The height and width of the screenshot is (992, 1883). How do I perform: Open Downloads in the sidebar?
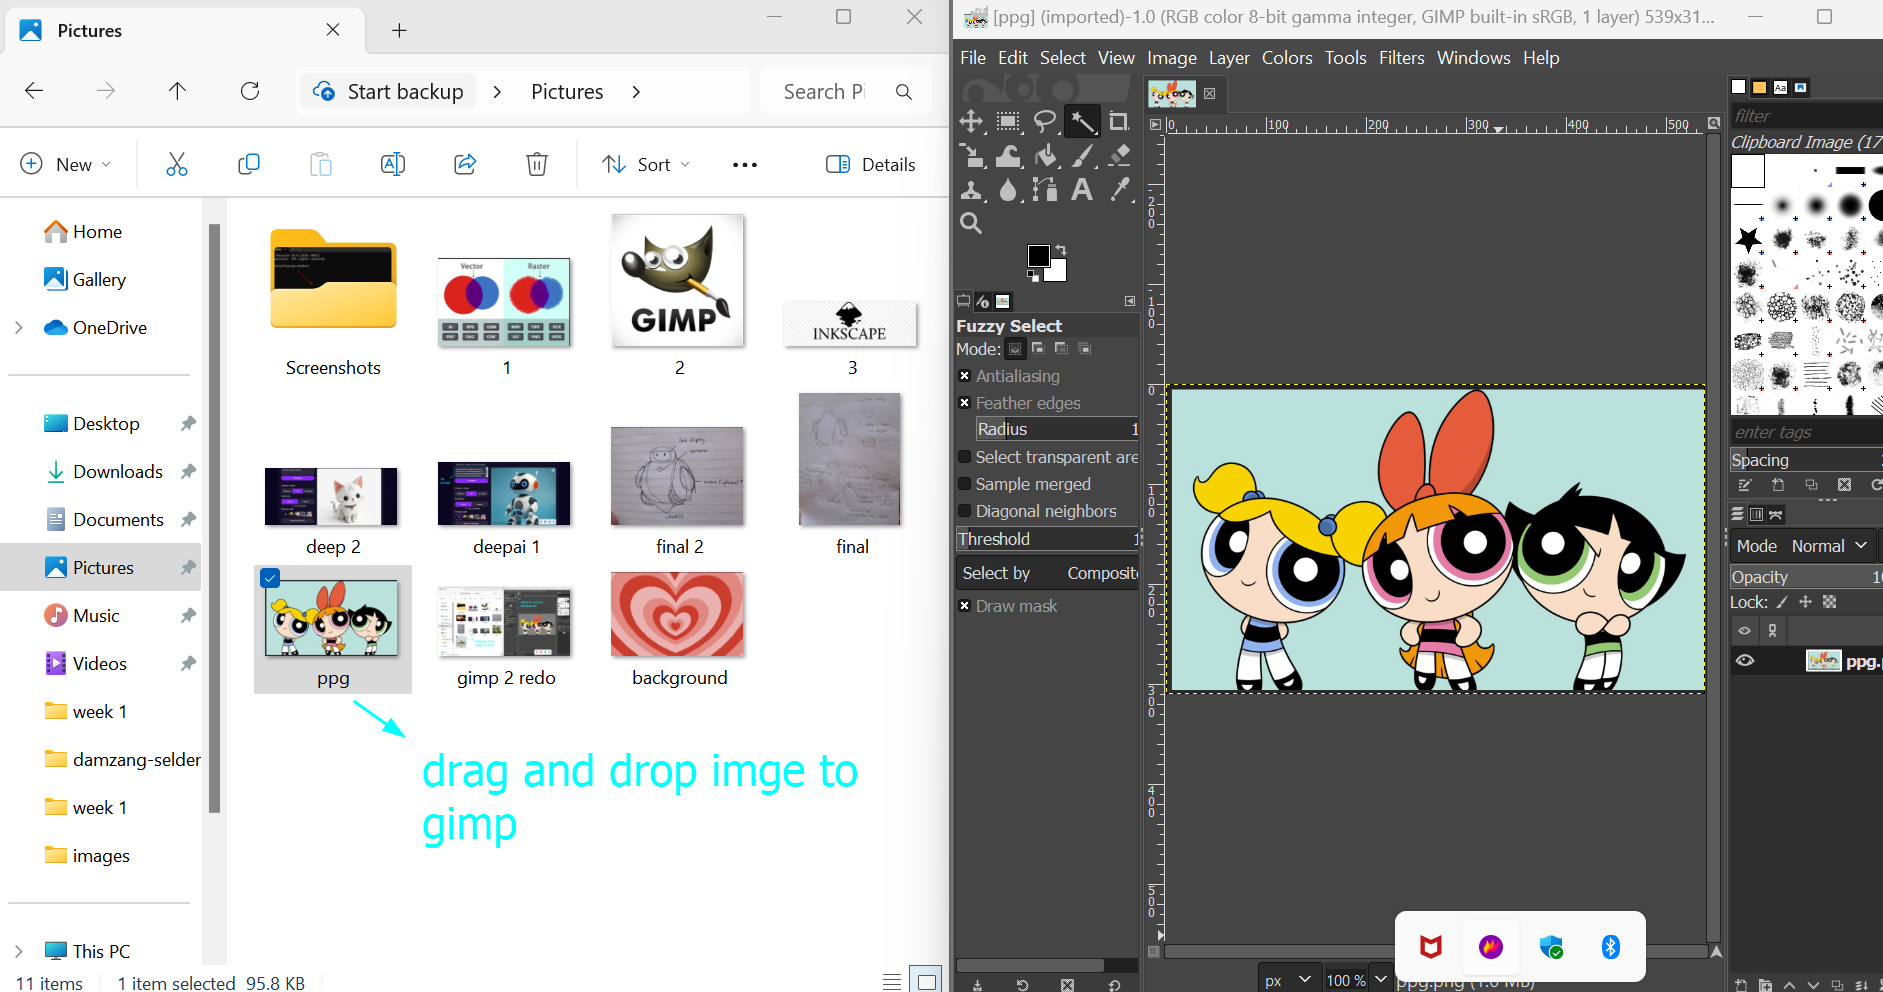pyautogui.click(x=118, y=472)
